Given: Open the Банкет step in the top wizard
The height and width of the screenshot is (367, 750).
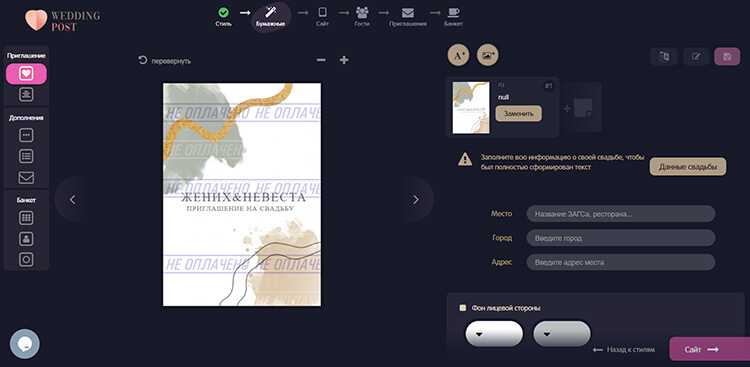Looking at the screenshot, I should pos(453,16).
